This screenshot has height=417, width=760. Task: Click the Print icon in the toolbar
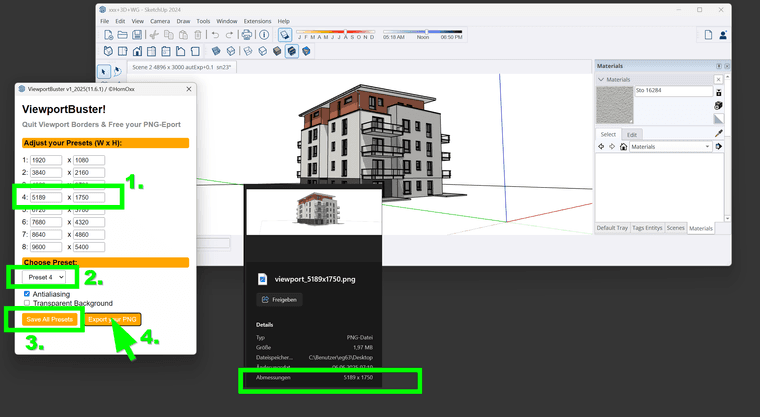click(246, 35)
